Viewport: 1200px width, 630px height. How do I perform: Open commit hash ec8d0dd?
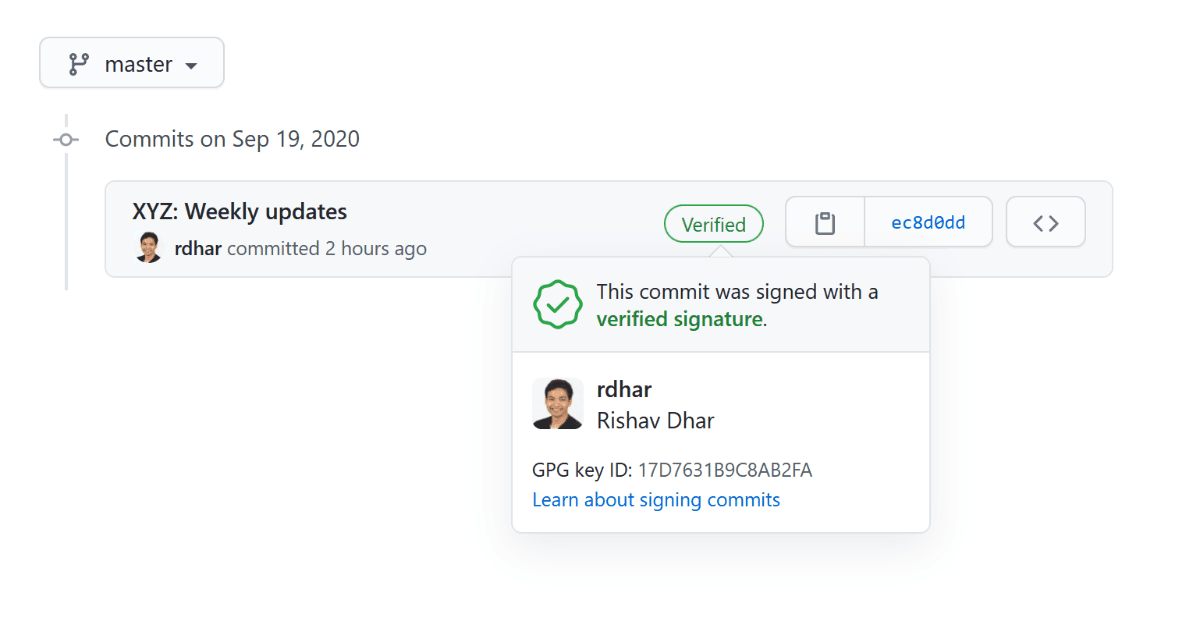coord(928,223)
